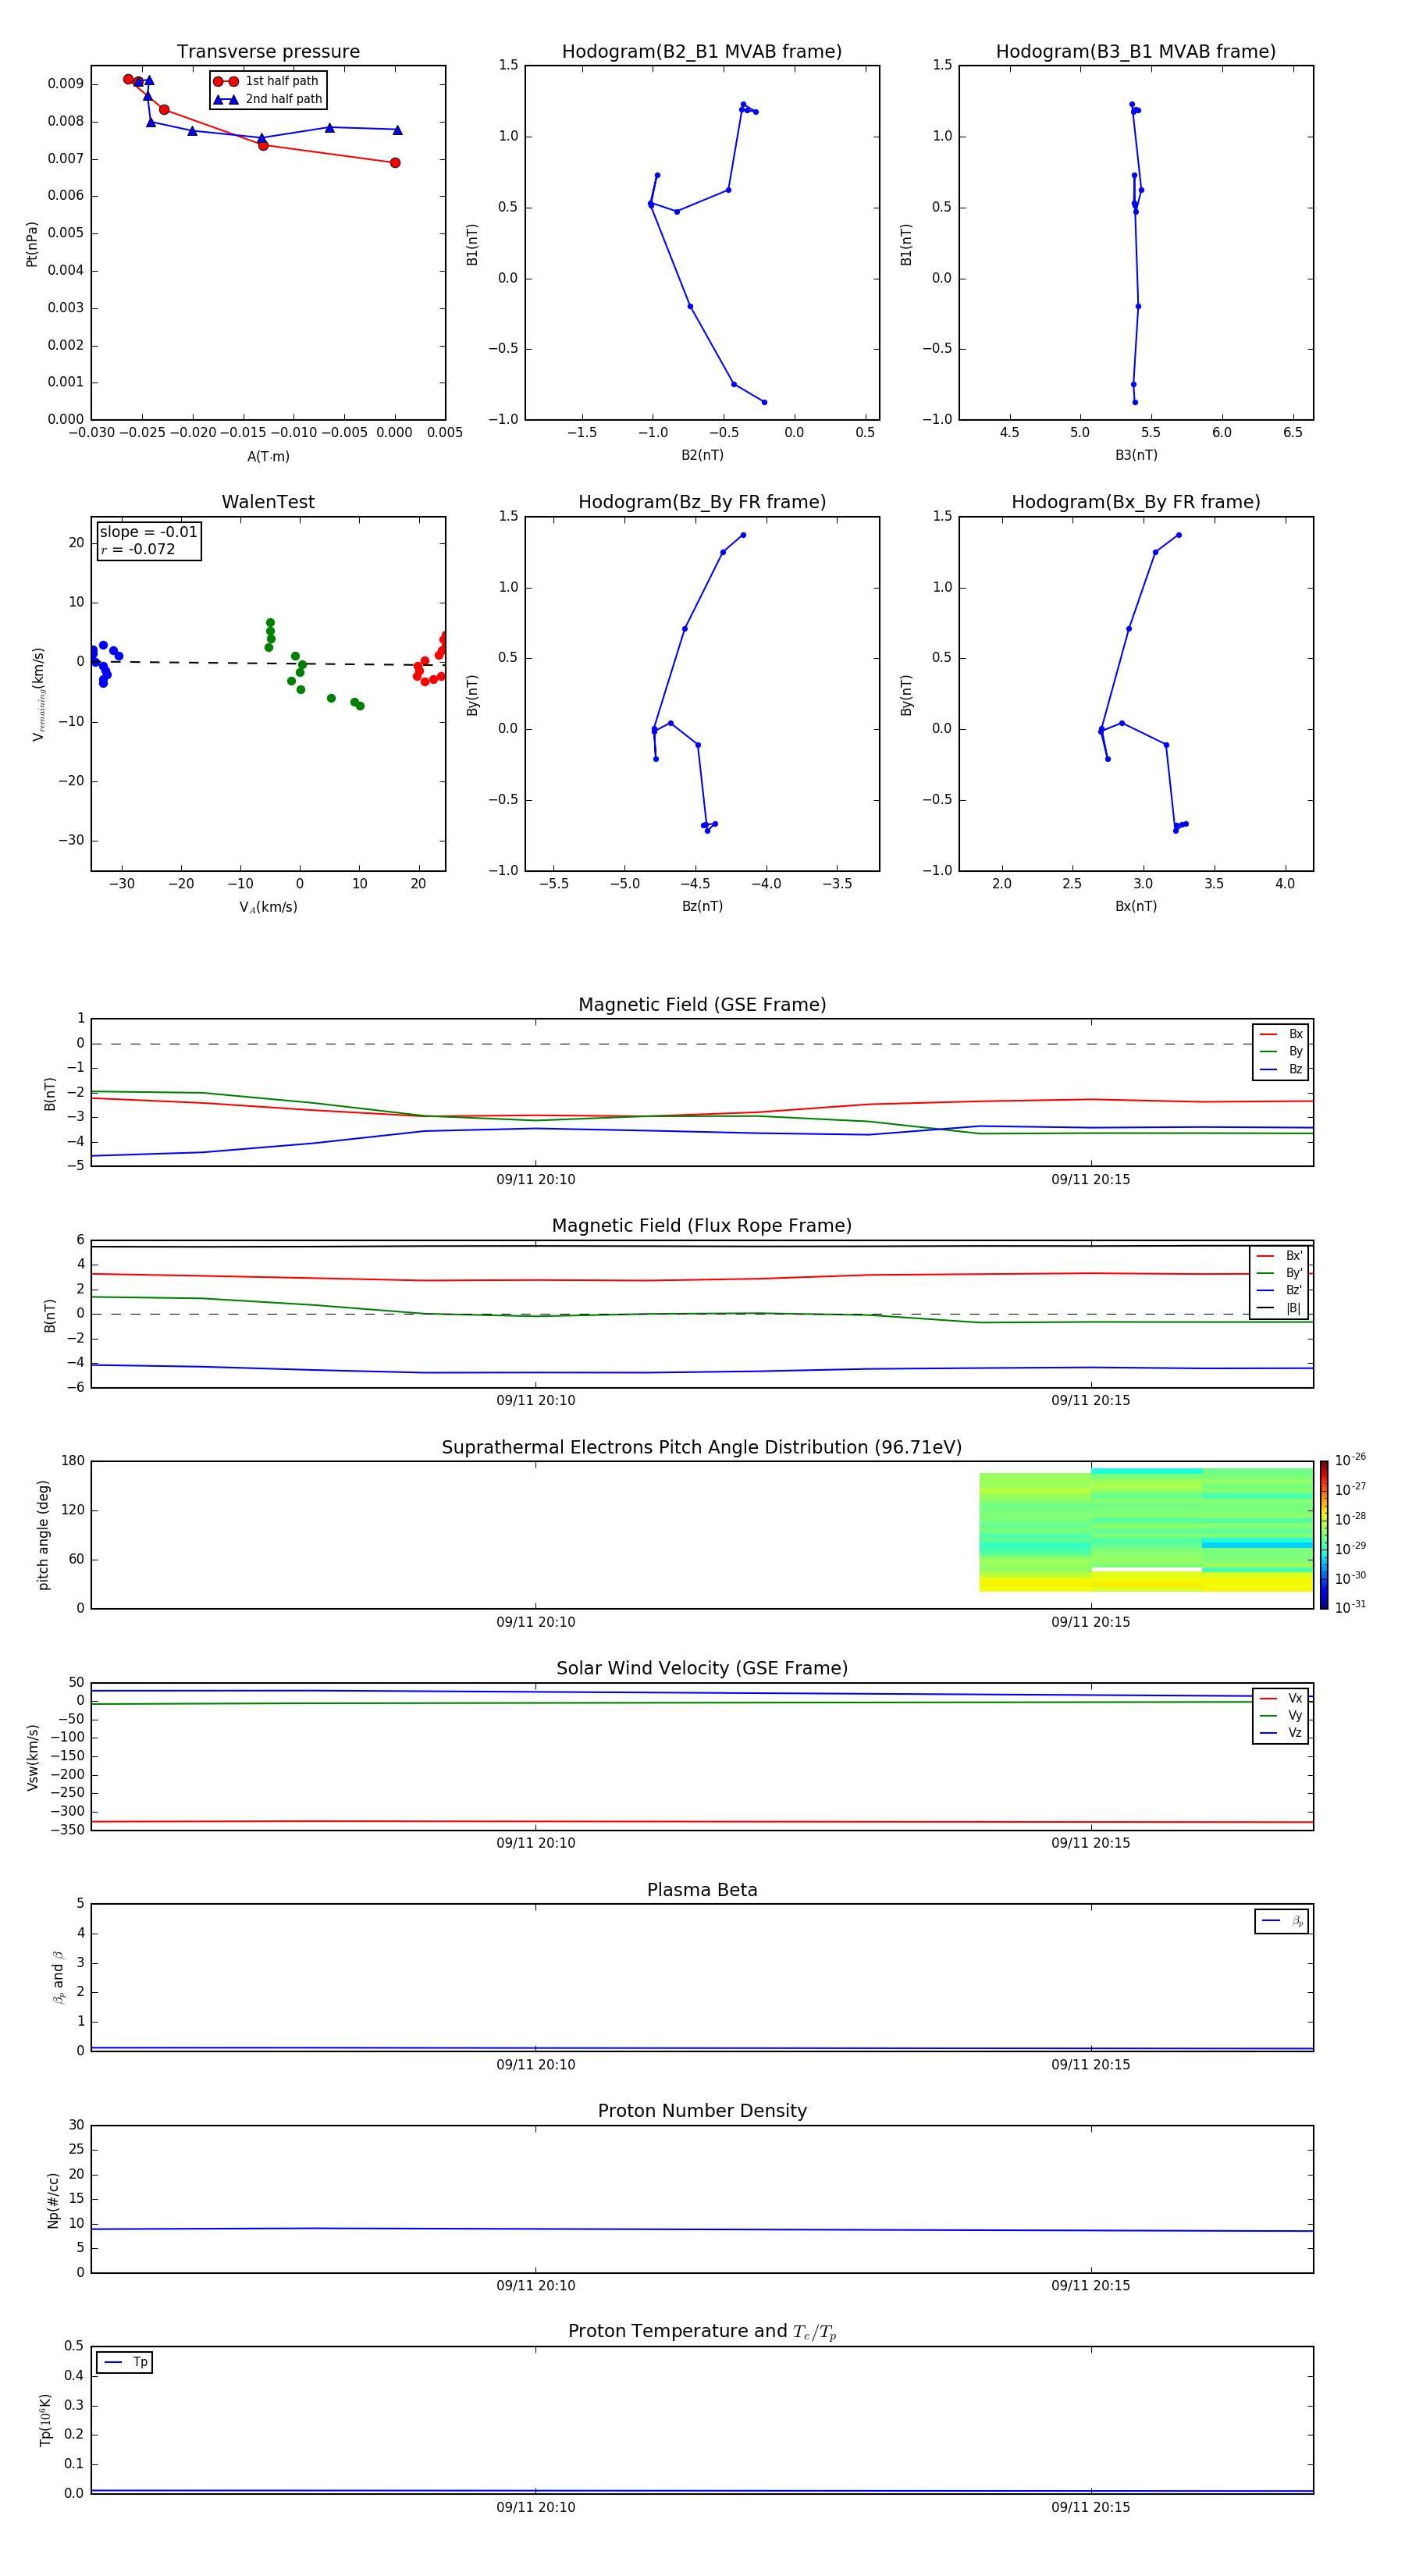Click the '2nd half path' legend entry
The image size is (1405, 2576).
tap(268, 99)
